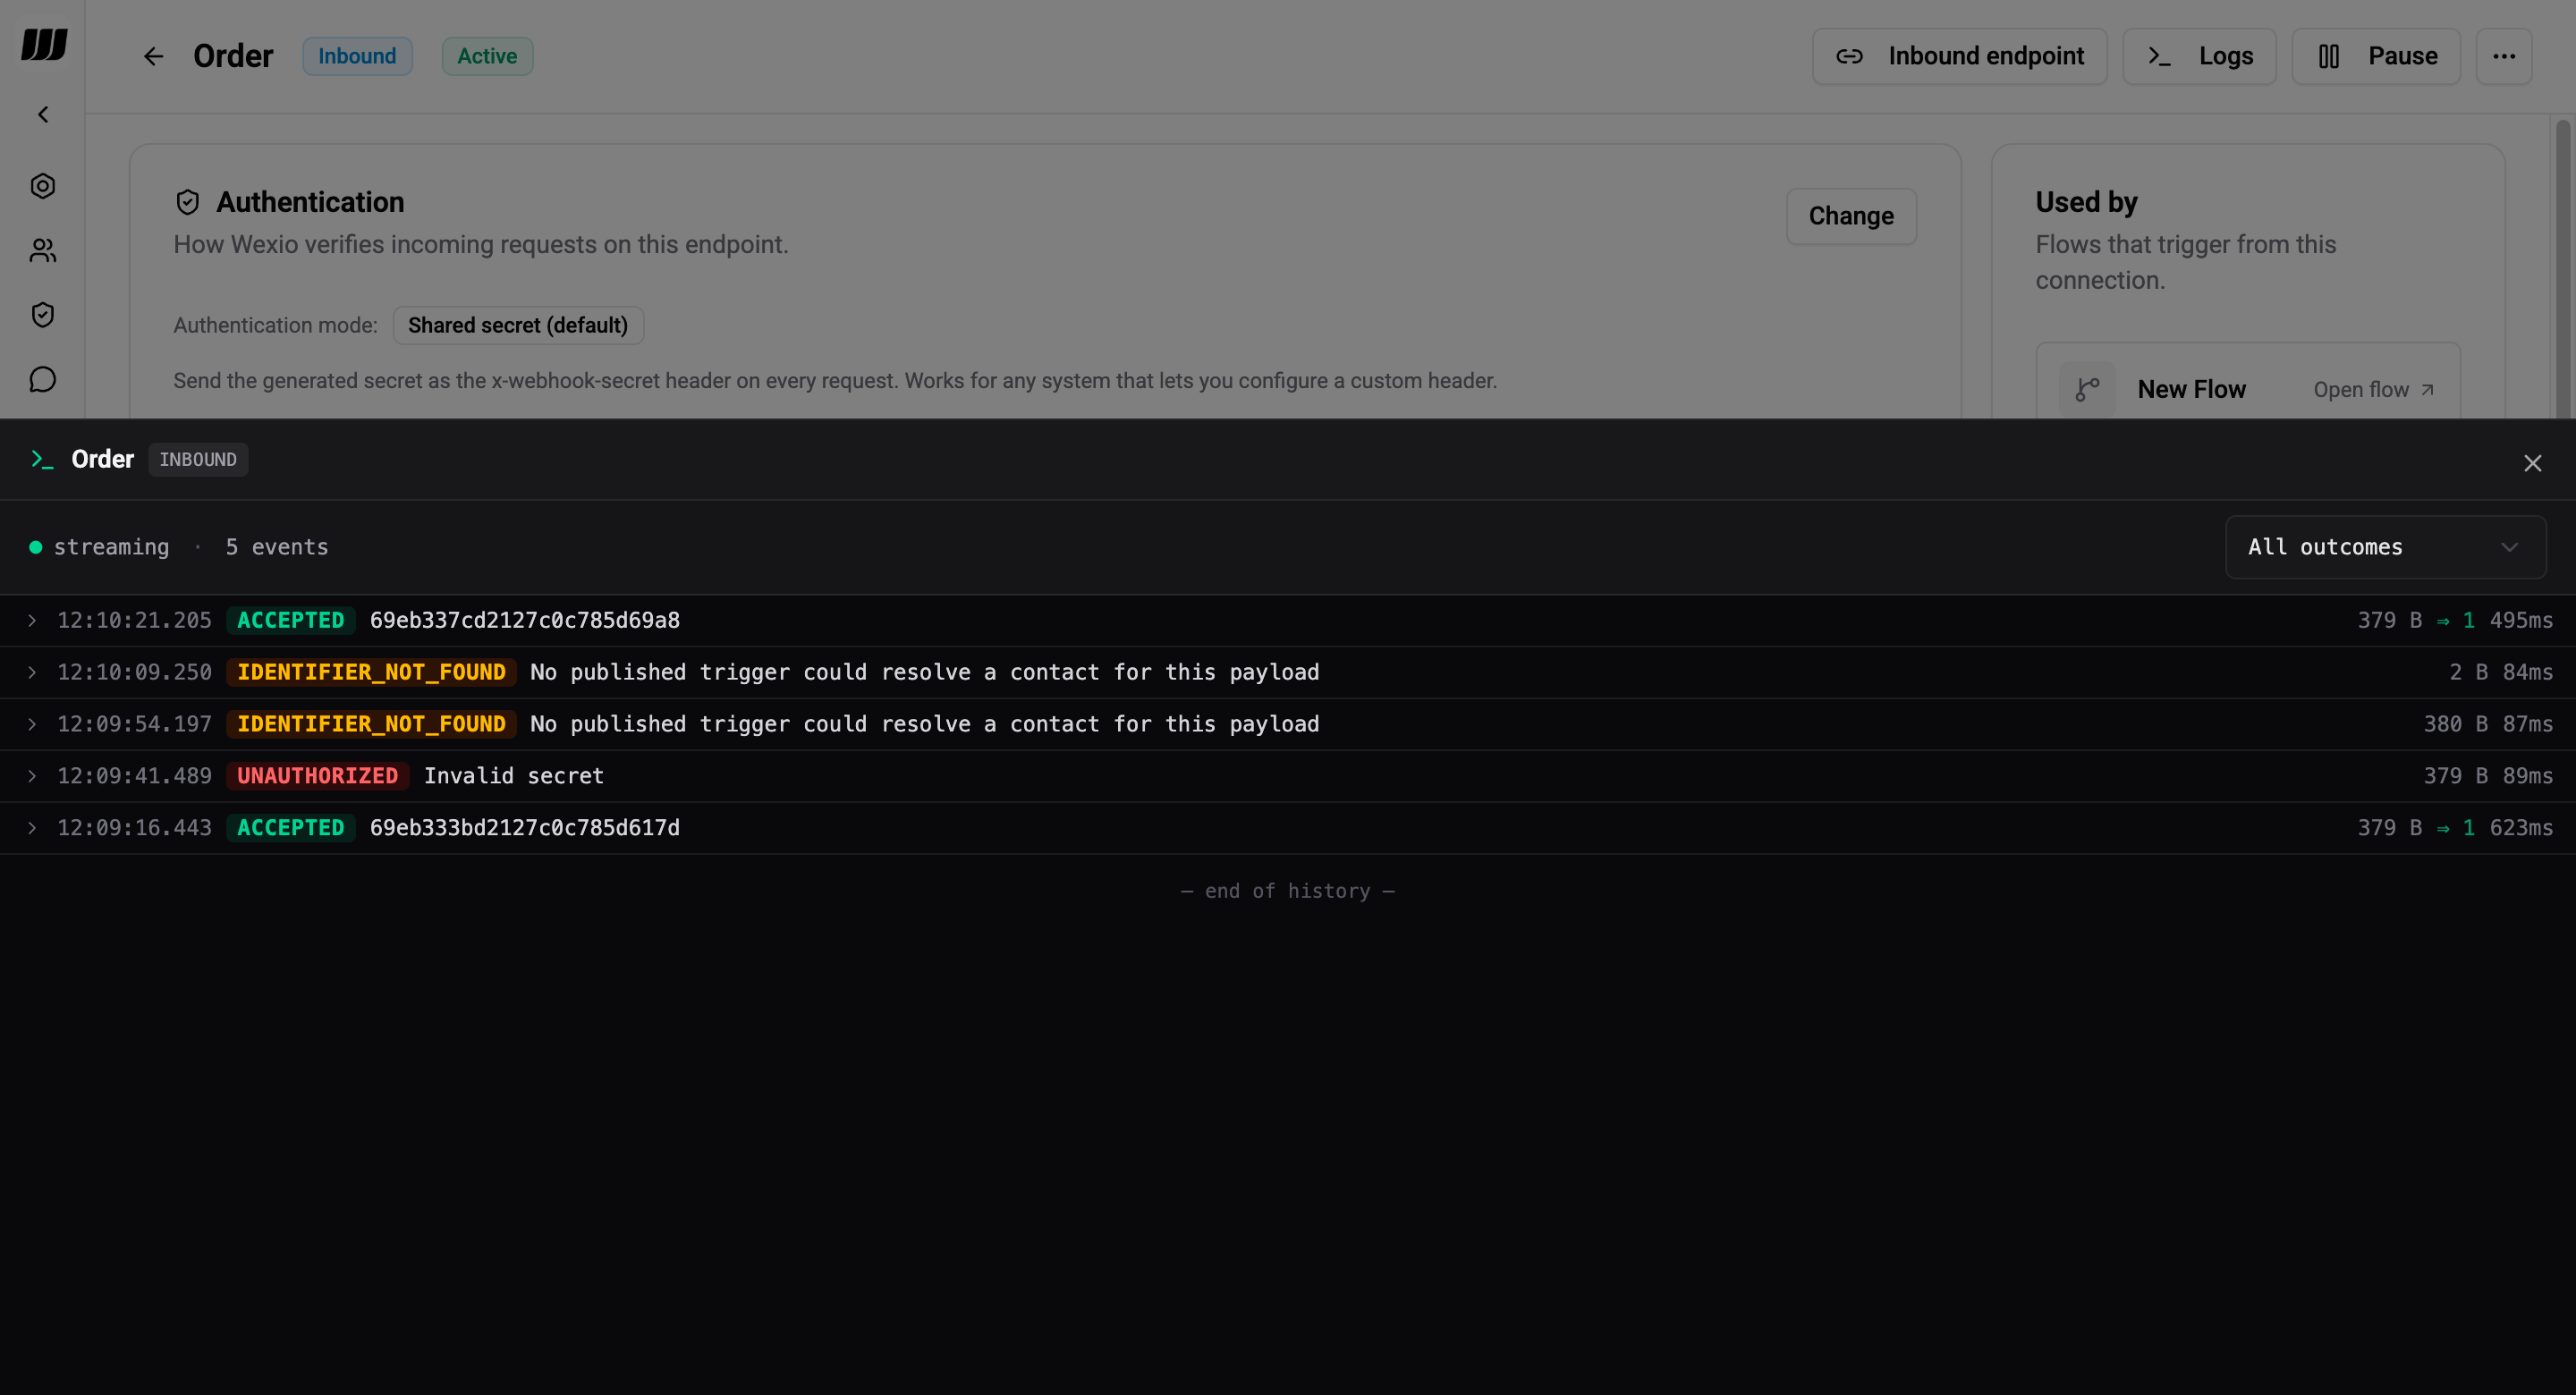Close the Order log panel

[x=2533, y=462]
